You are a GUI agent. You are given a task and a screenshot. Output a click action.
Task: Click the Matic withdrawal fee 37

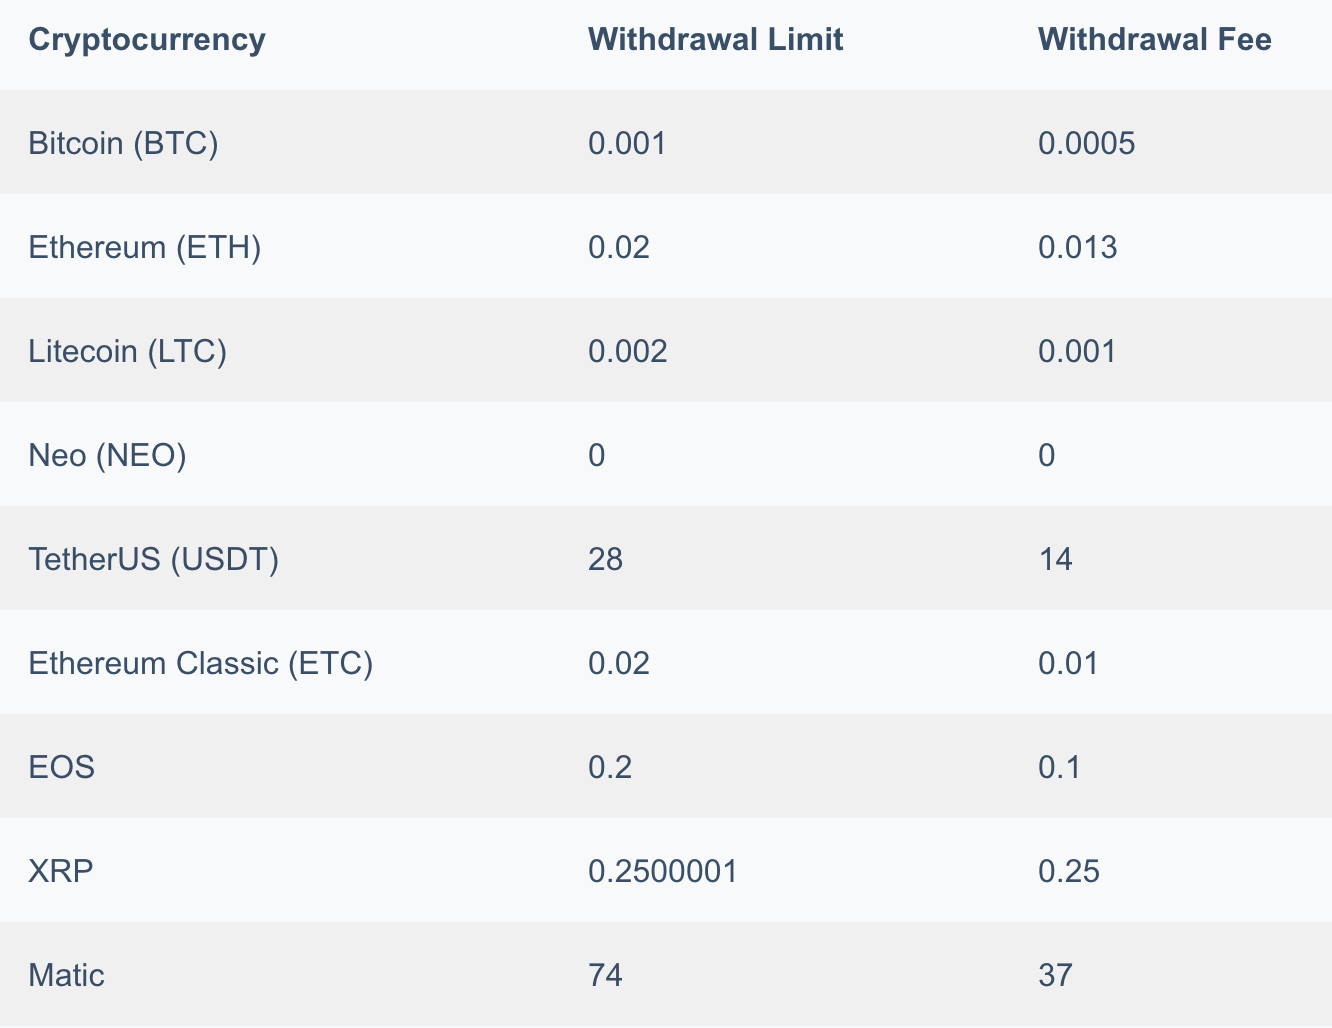[x=1056, y=975]
